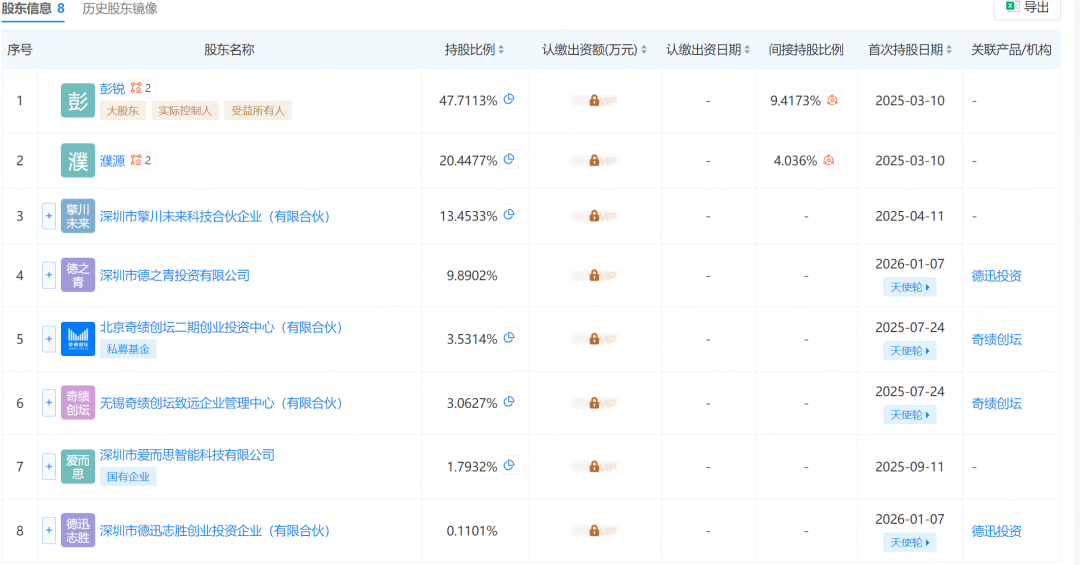The height and width of the screenshot is (565, 1080).
Task: Click the pie chart icon beside 47.7113%
Action: pos(509,99)
